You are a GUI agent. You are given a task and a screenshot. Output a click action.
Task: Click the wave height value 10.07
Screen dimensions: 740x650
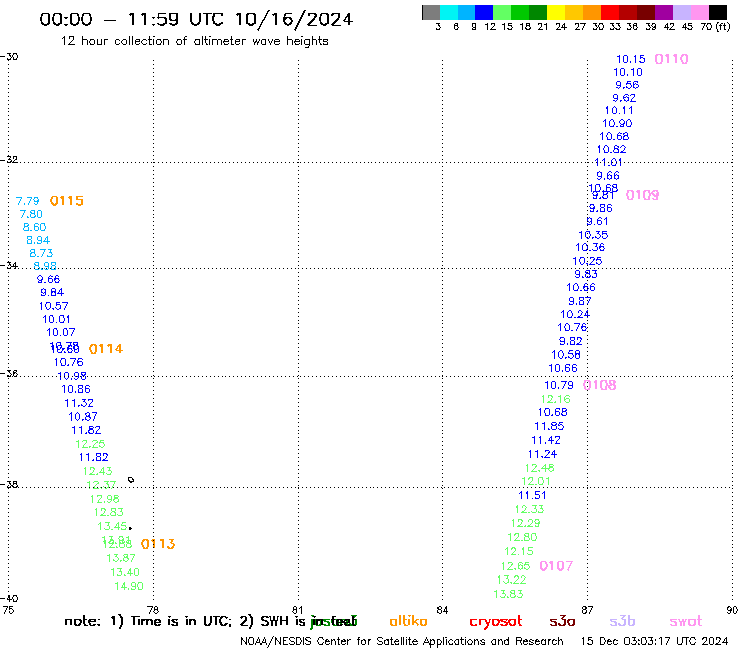click(x=60, y=332)
